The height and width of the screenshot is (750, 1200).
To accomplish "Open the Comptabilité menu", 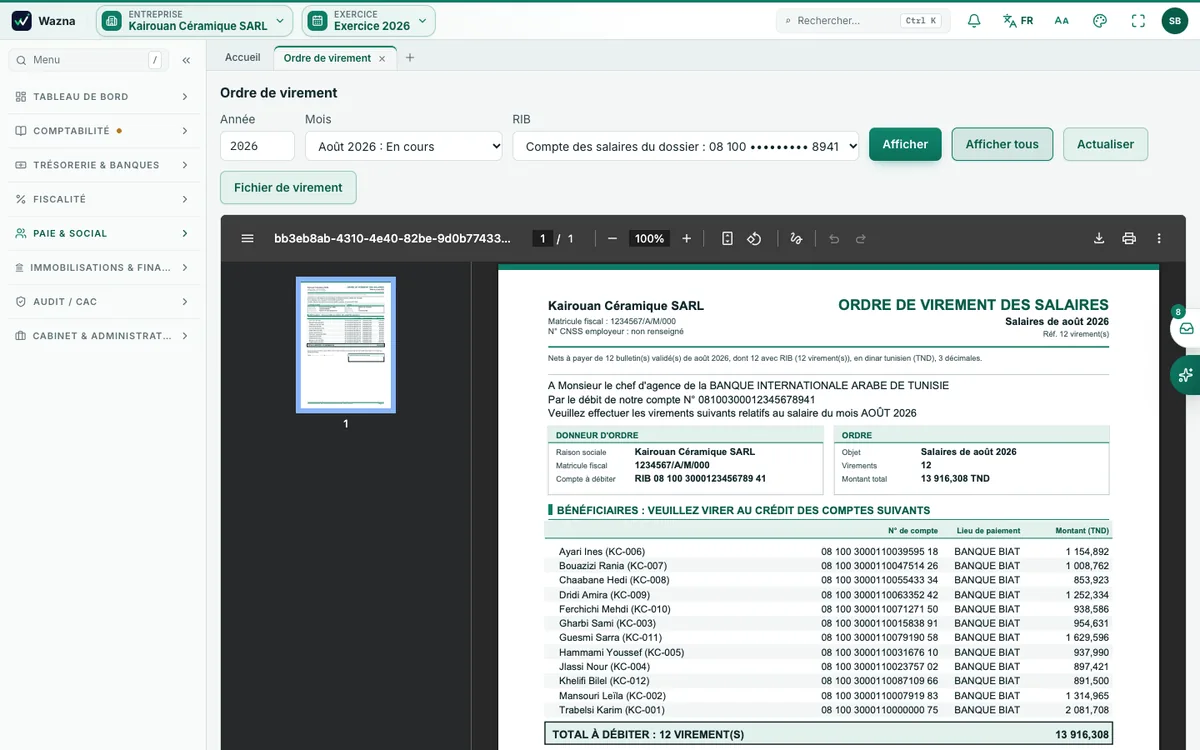I will click(103, 131).
